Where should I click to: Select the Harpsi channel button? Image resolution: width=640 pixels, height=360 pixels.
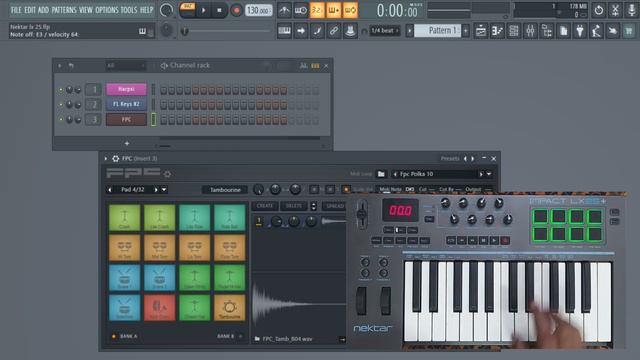pyautogui.click(x=126, y=89)
